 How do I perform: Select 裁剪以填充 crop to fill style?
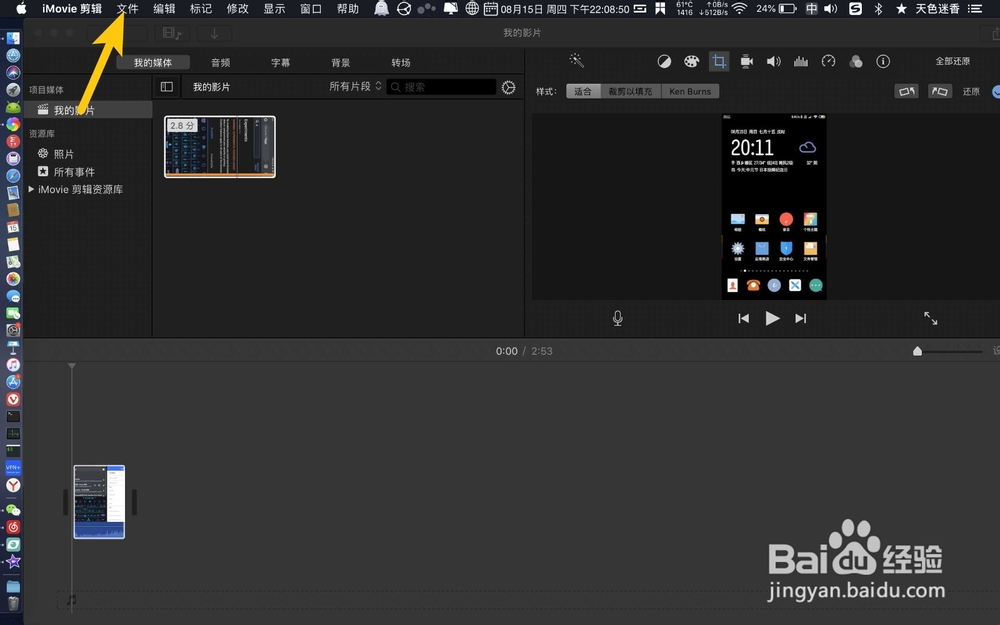click(630, 91)
